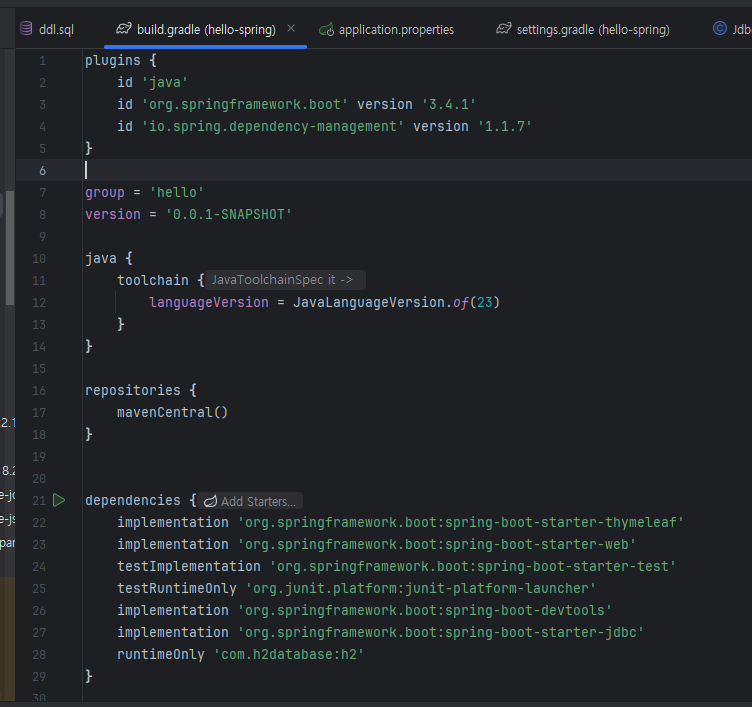Click the 'org.springframework.boot' plugin id string

[245, 105]
